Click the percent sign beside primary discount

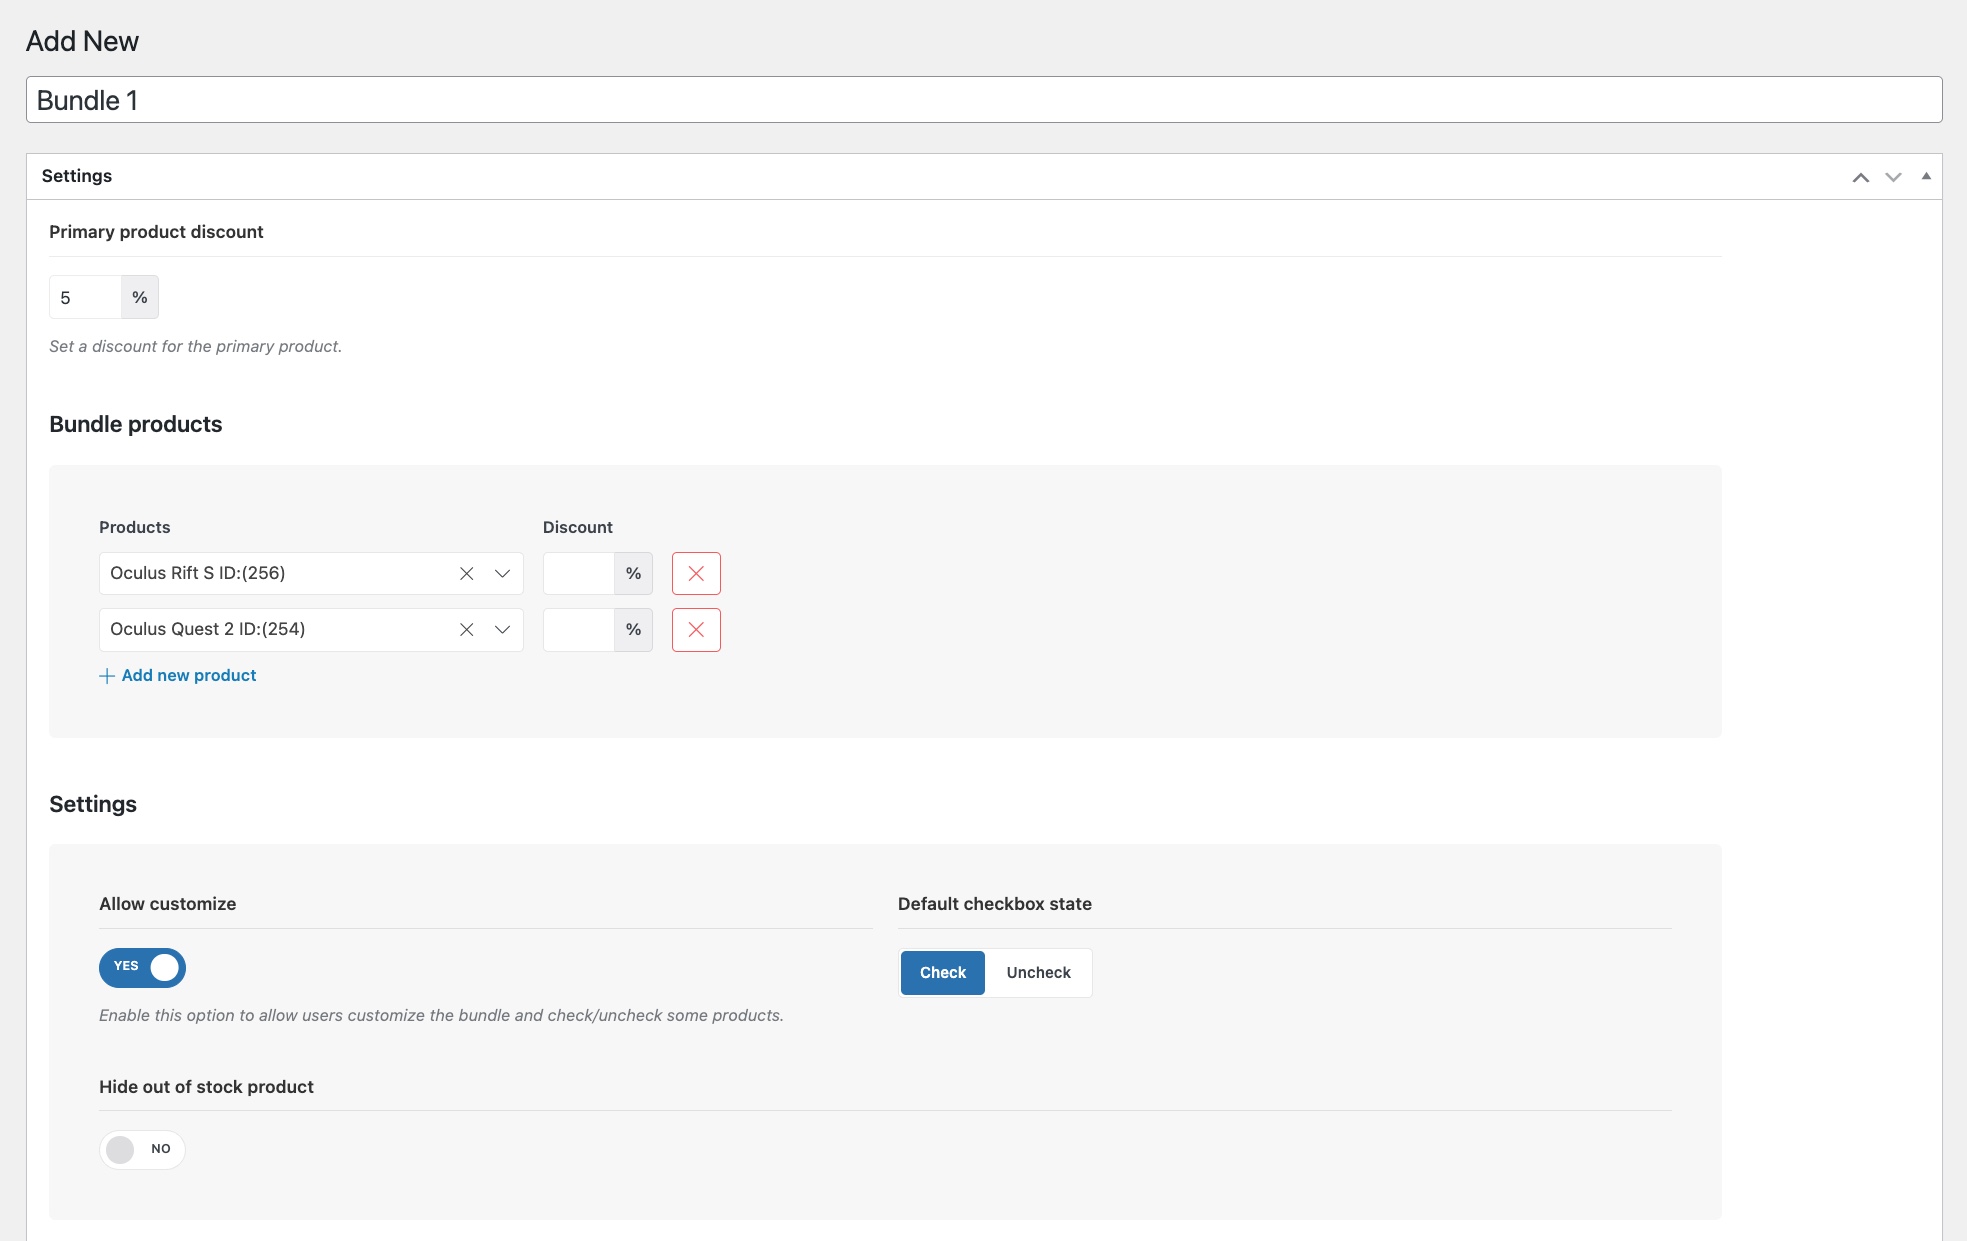(x=140, y=297)
